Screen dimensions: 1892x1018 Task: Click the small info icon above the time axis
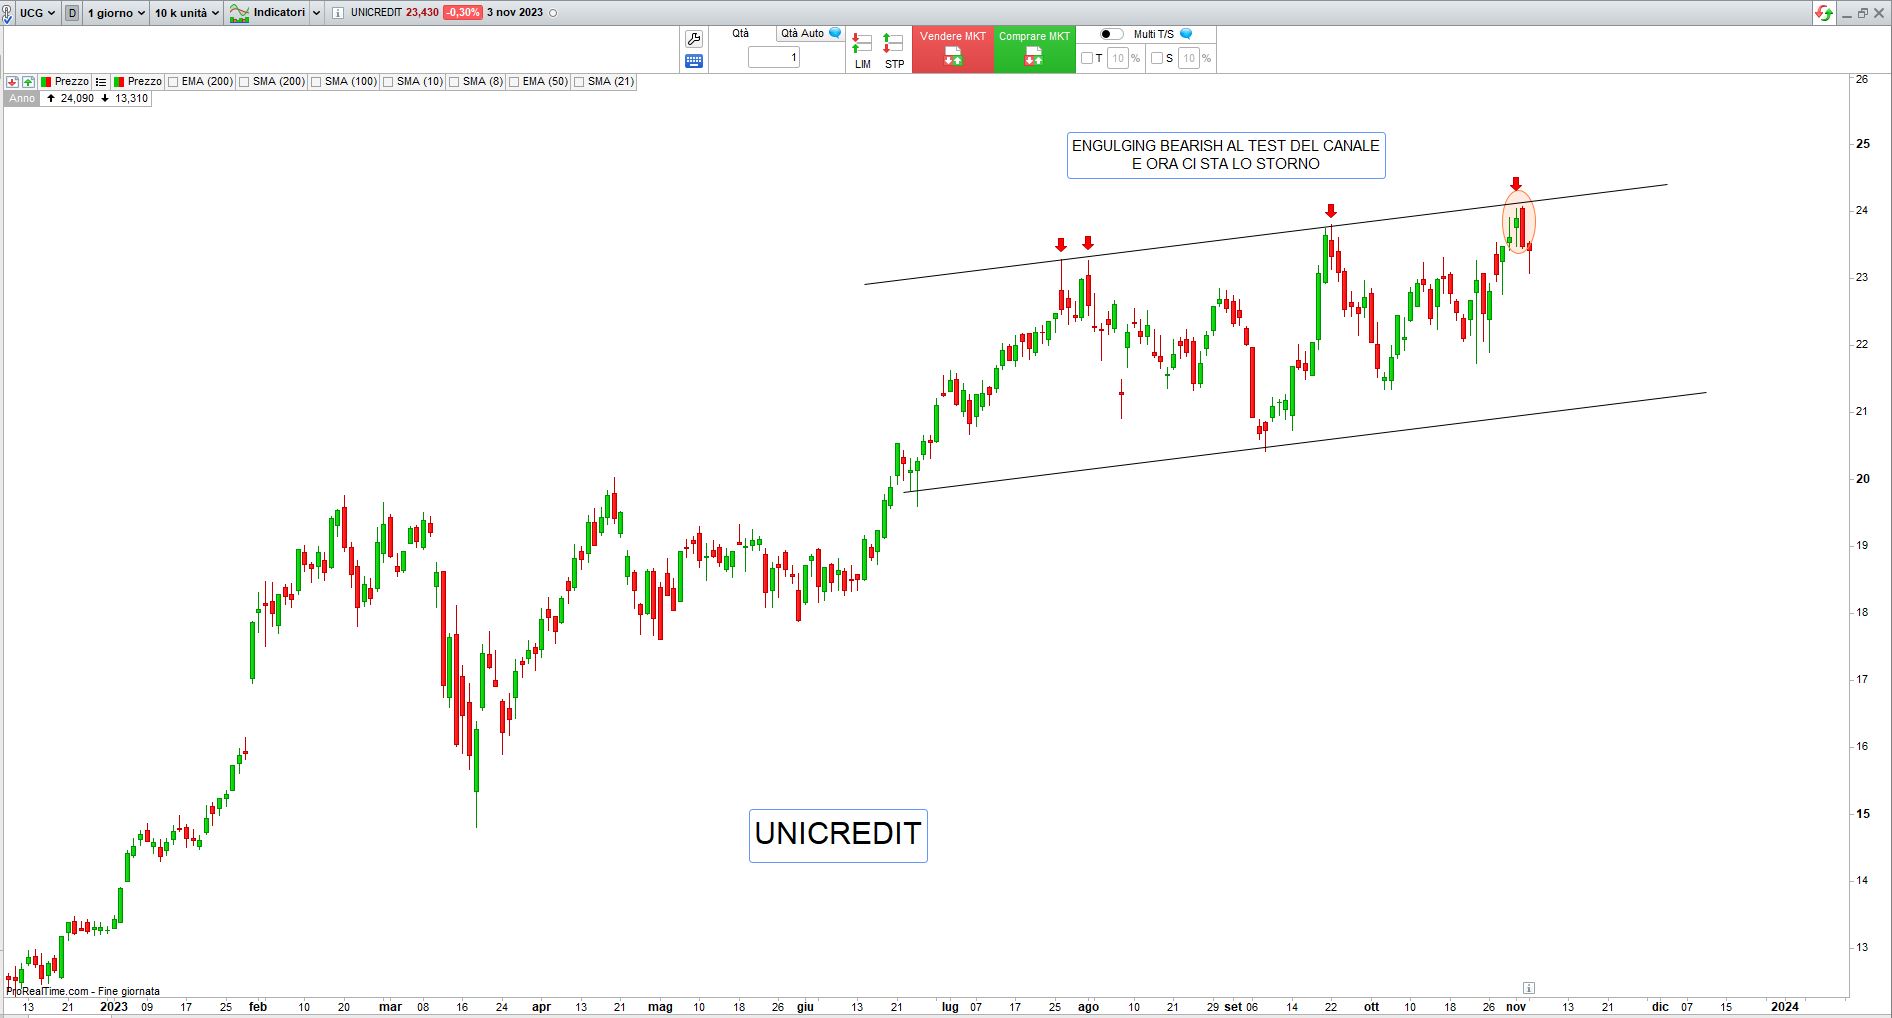(x=1528, y=988)
